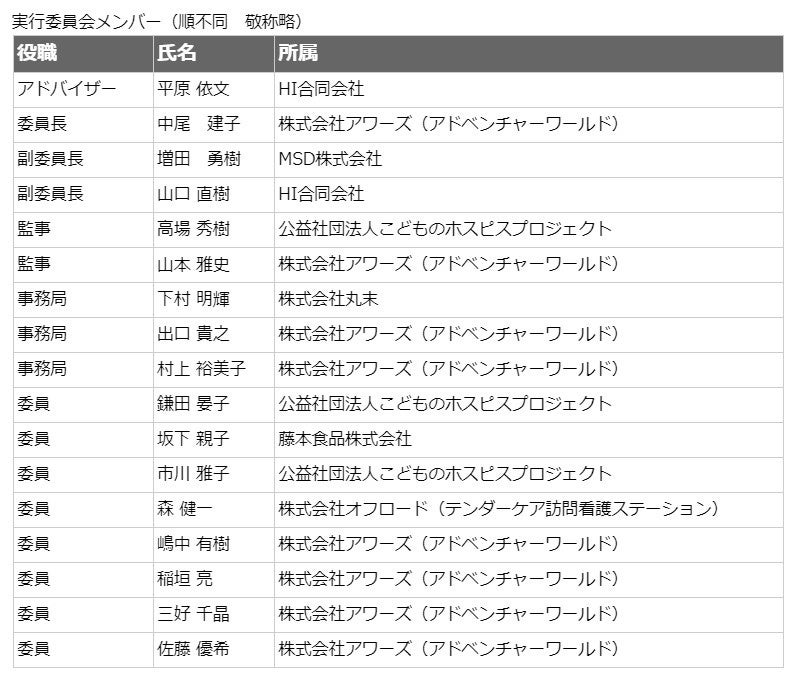The height and width of the screenshot is (679, 799).
Task: Select the name 佐藤 優希
Action: click(193, 649)
